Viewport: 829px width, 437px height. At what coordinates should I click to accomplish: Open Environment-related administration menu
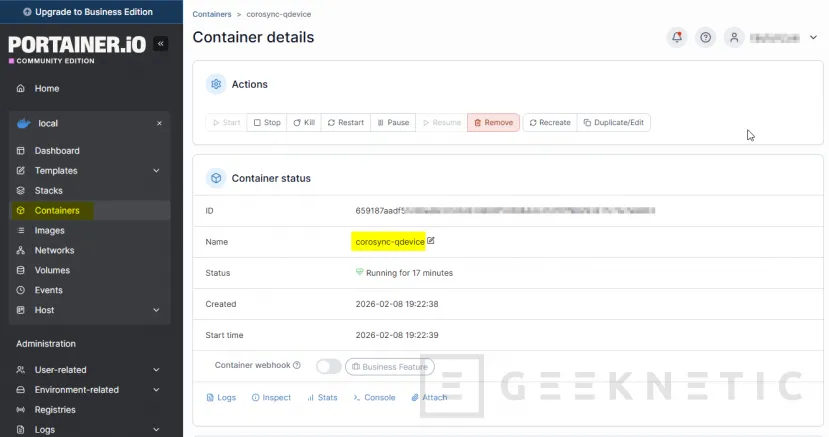[x=77, y=389]
